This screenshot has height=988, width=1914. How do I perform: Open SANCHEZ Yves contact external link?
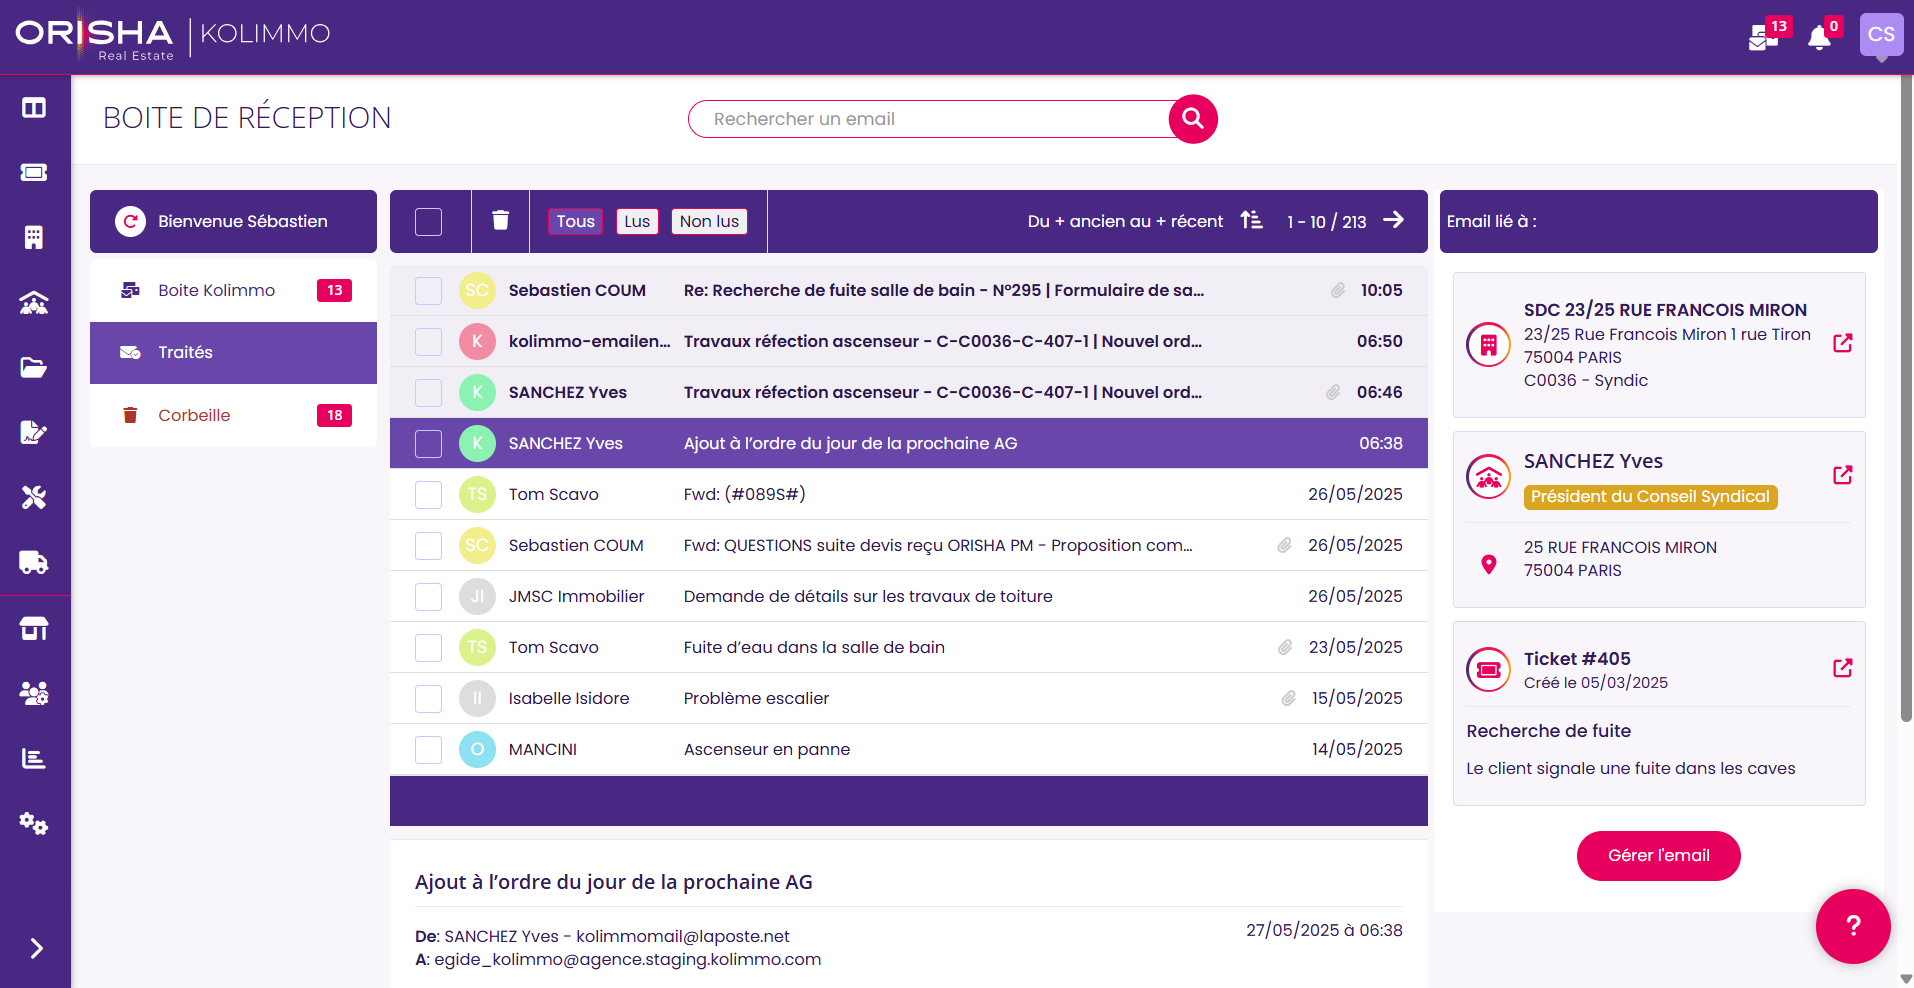(x=1843, y=475)
